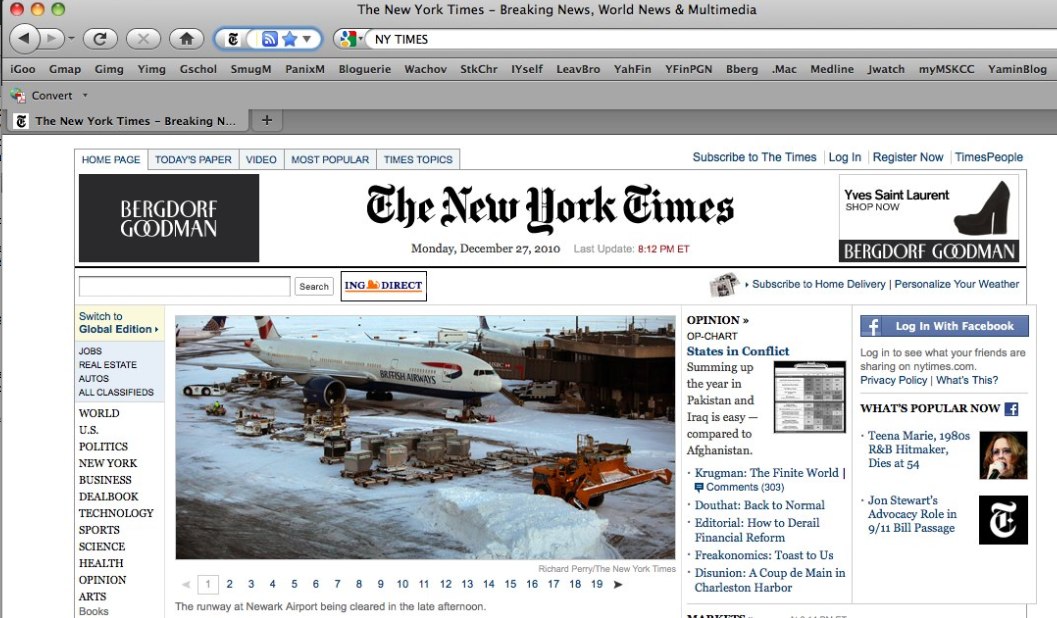Screen dimensions: 1057x618
Task: Go to slideshow photo number 5
Action: click(x=294, y=584)
